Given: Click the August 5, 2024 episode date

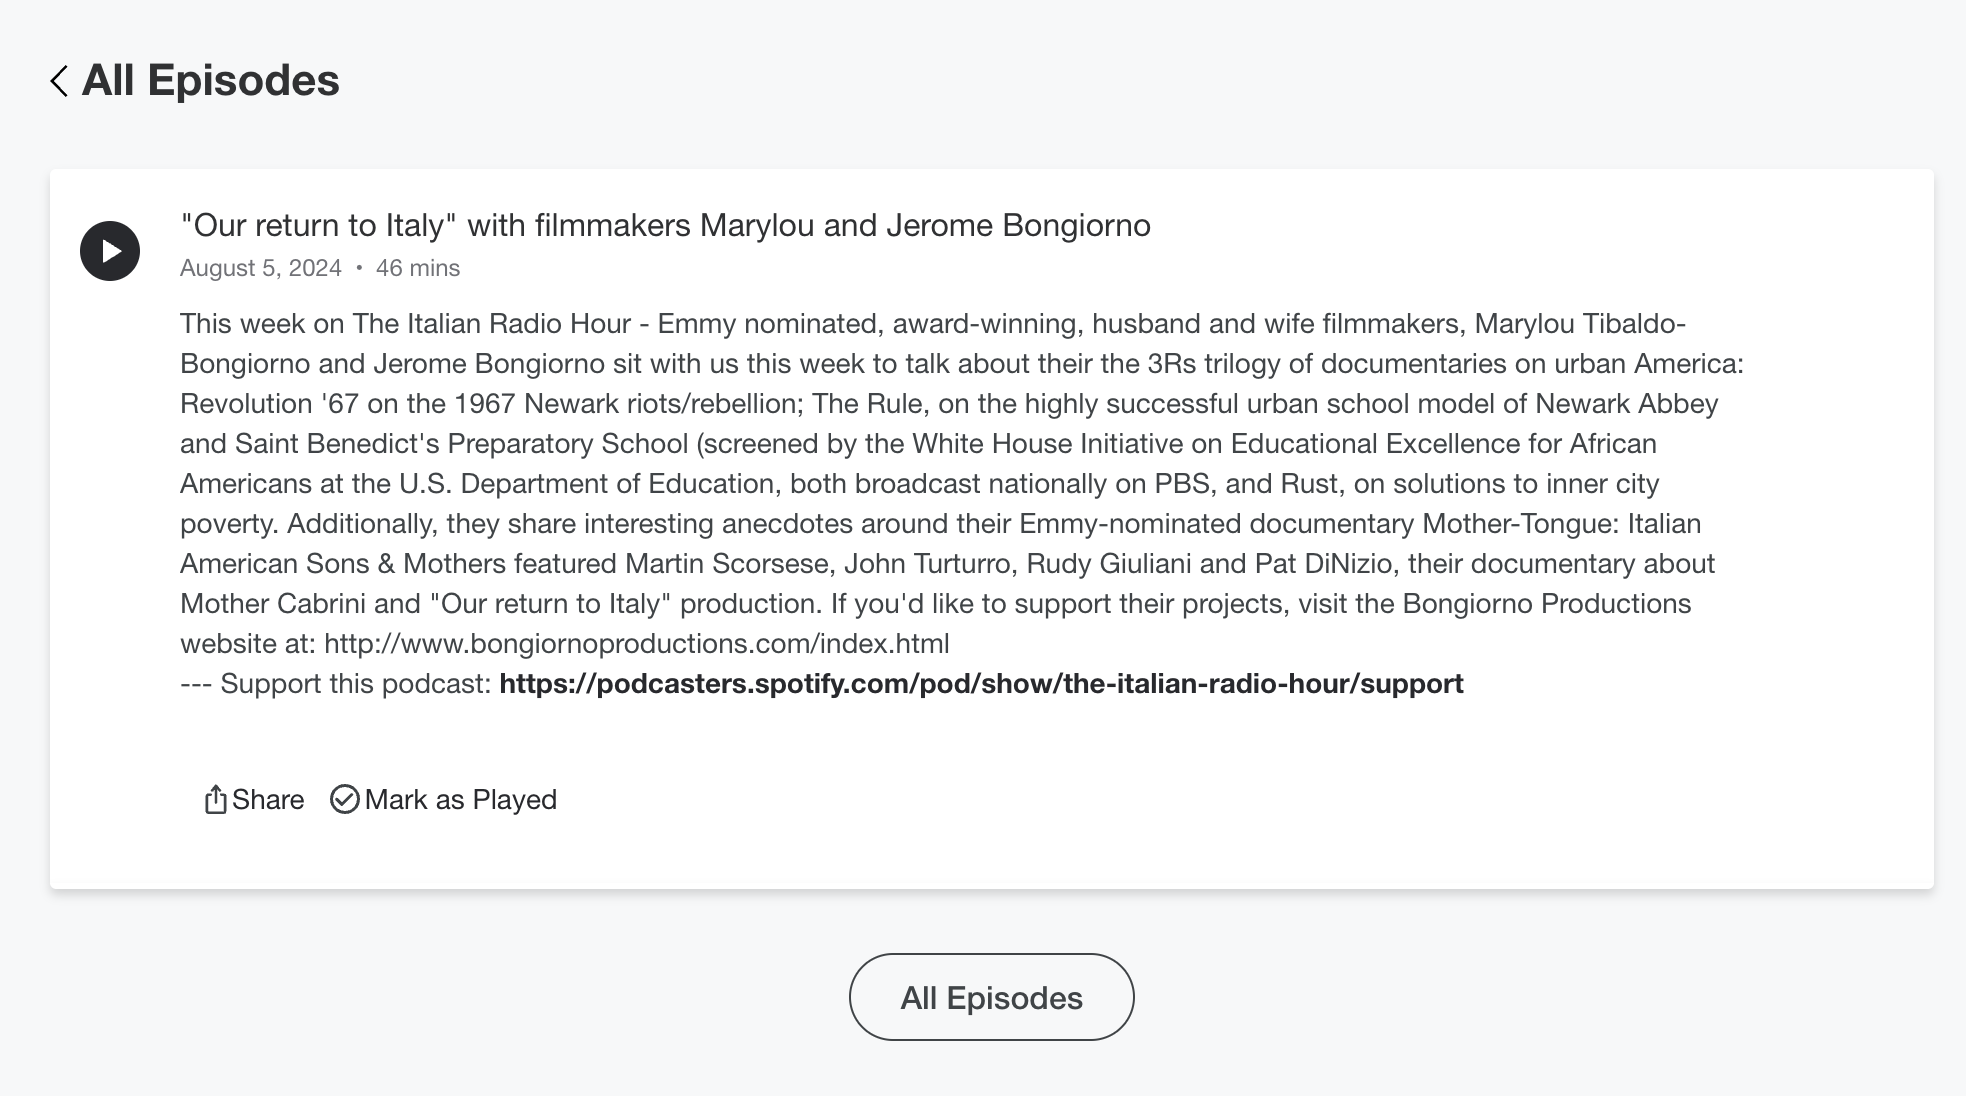Looking at the screenshot, I should pyautogui.click(x=260, y=268).
